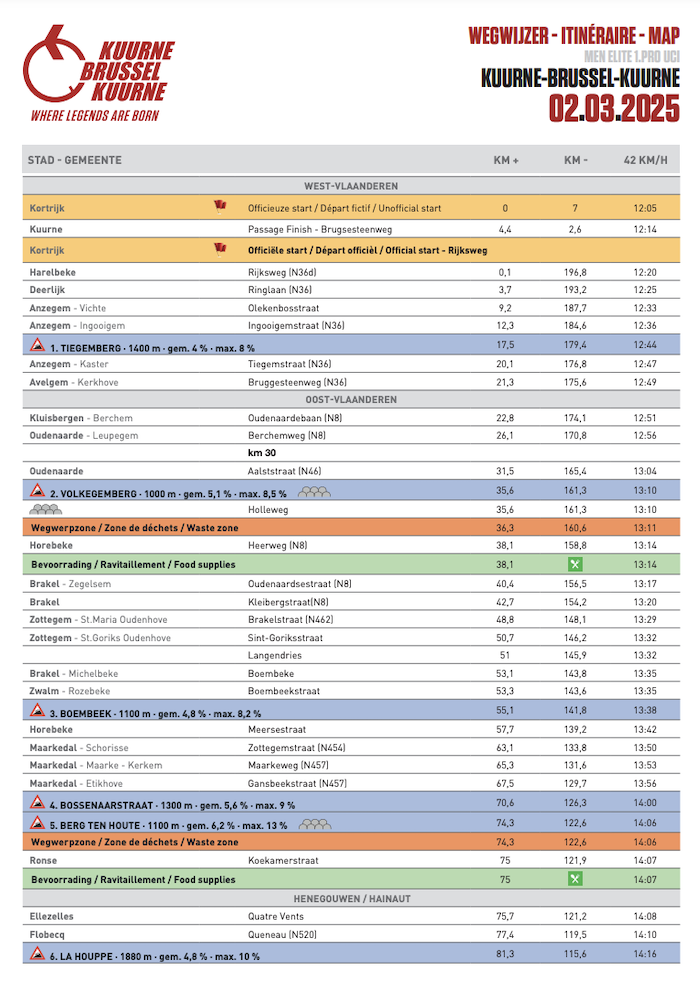
Task: Click the Bossenaarstraat climb warning icon
Action: pyautogui.click(x=36, y=801)
